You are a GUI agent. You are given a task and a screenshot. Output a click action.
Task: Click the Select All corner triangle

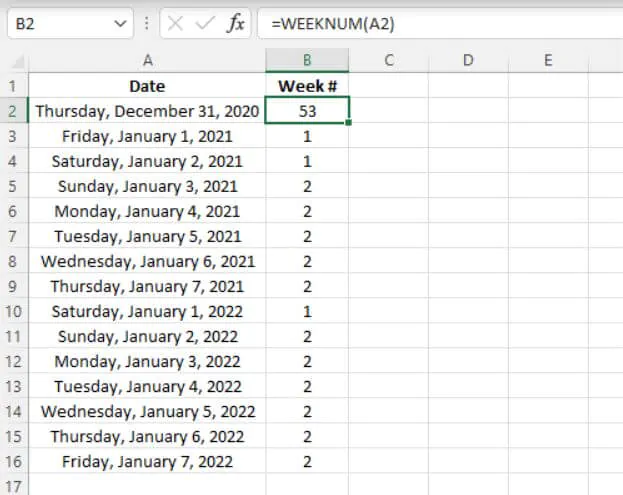[x=14, y=61]
